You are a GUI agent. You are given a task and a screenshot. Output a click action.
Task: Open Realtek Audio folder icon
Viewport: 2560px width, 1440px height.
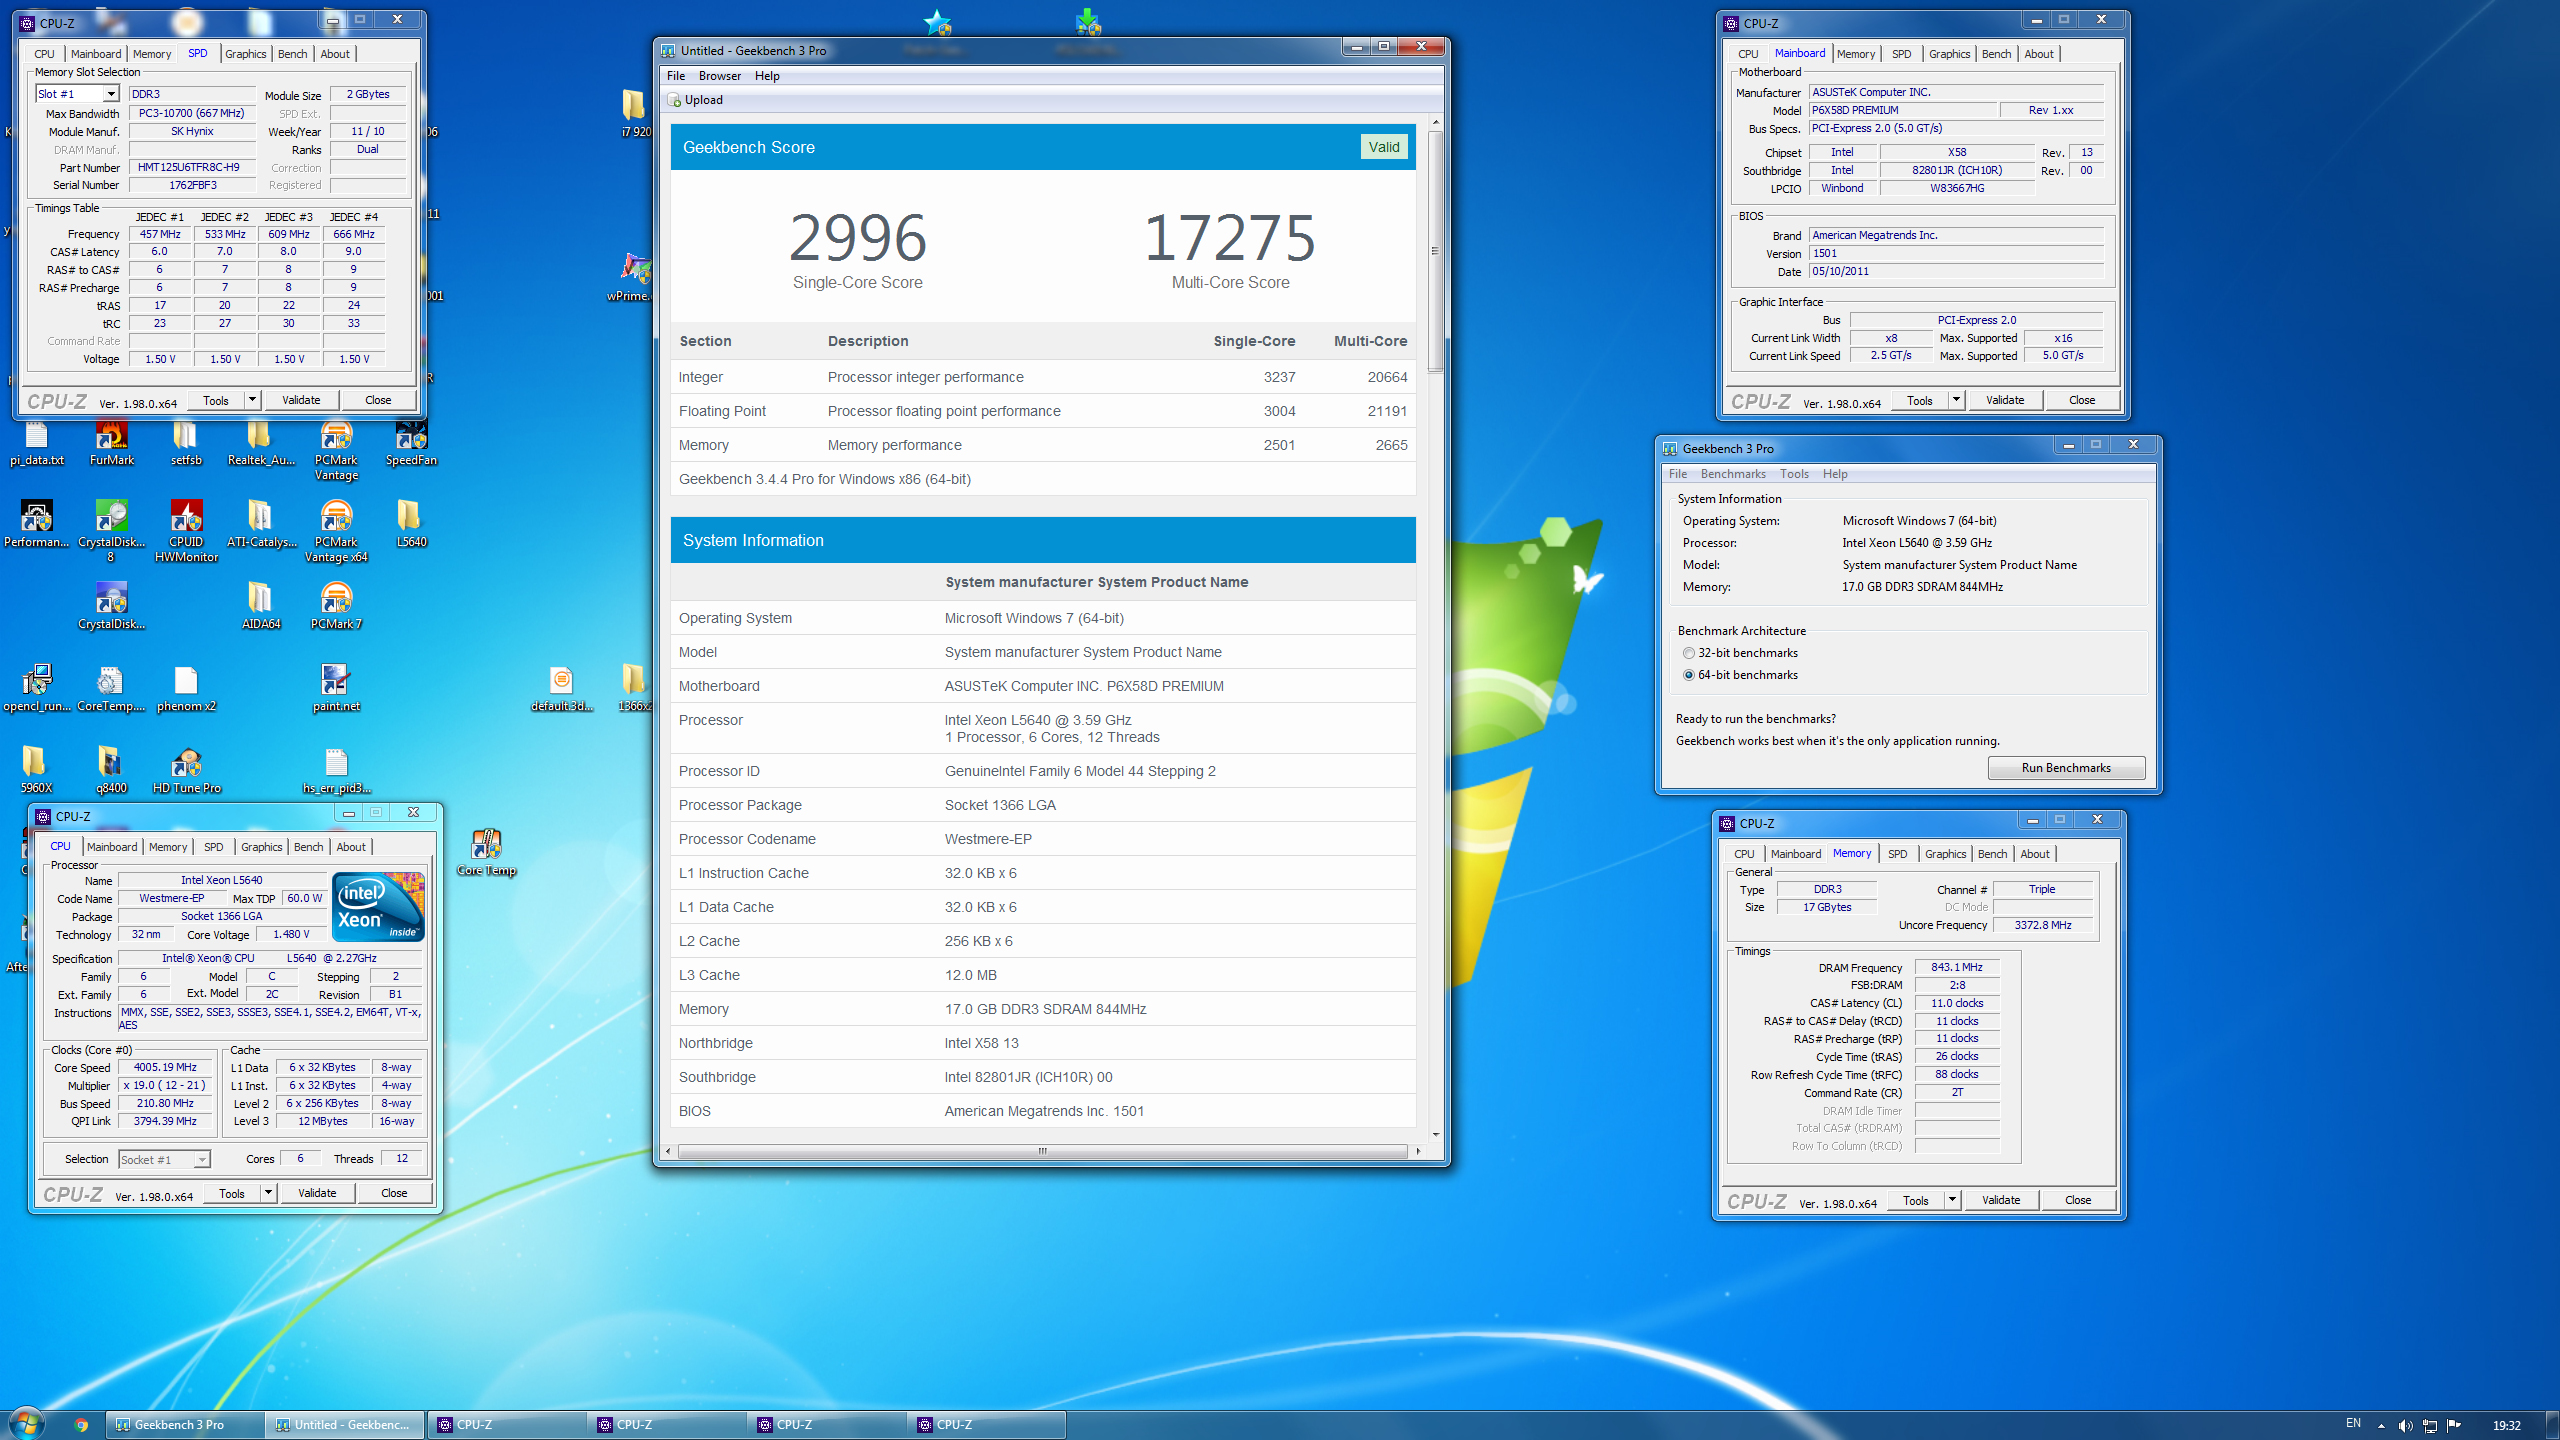pyautogui.click(x=261, y=443)
